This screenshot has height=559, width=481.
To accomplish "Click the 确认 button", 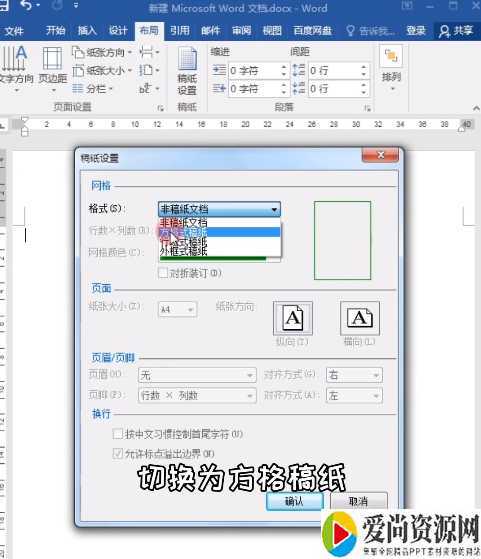I will tap(295, 501).
